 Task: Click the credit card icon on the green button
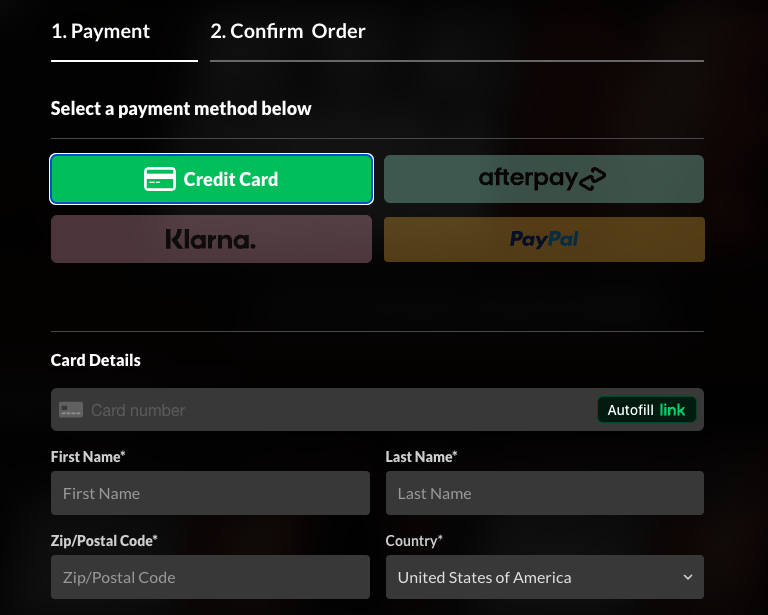click(x=160, y=180)
